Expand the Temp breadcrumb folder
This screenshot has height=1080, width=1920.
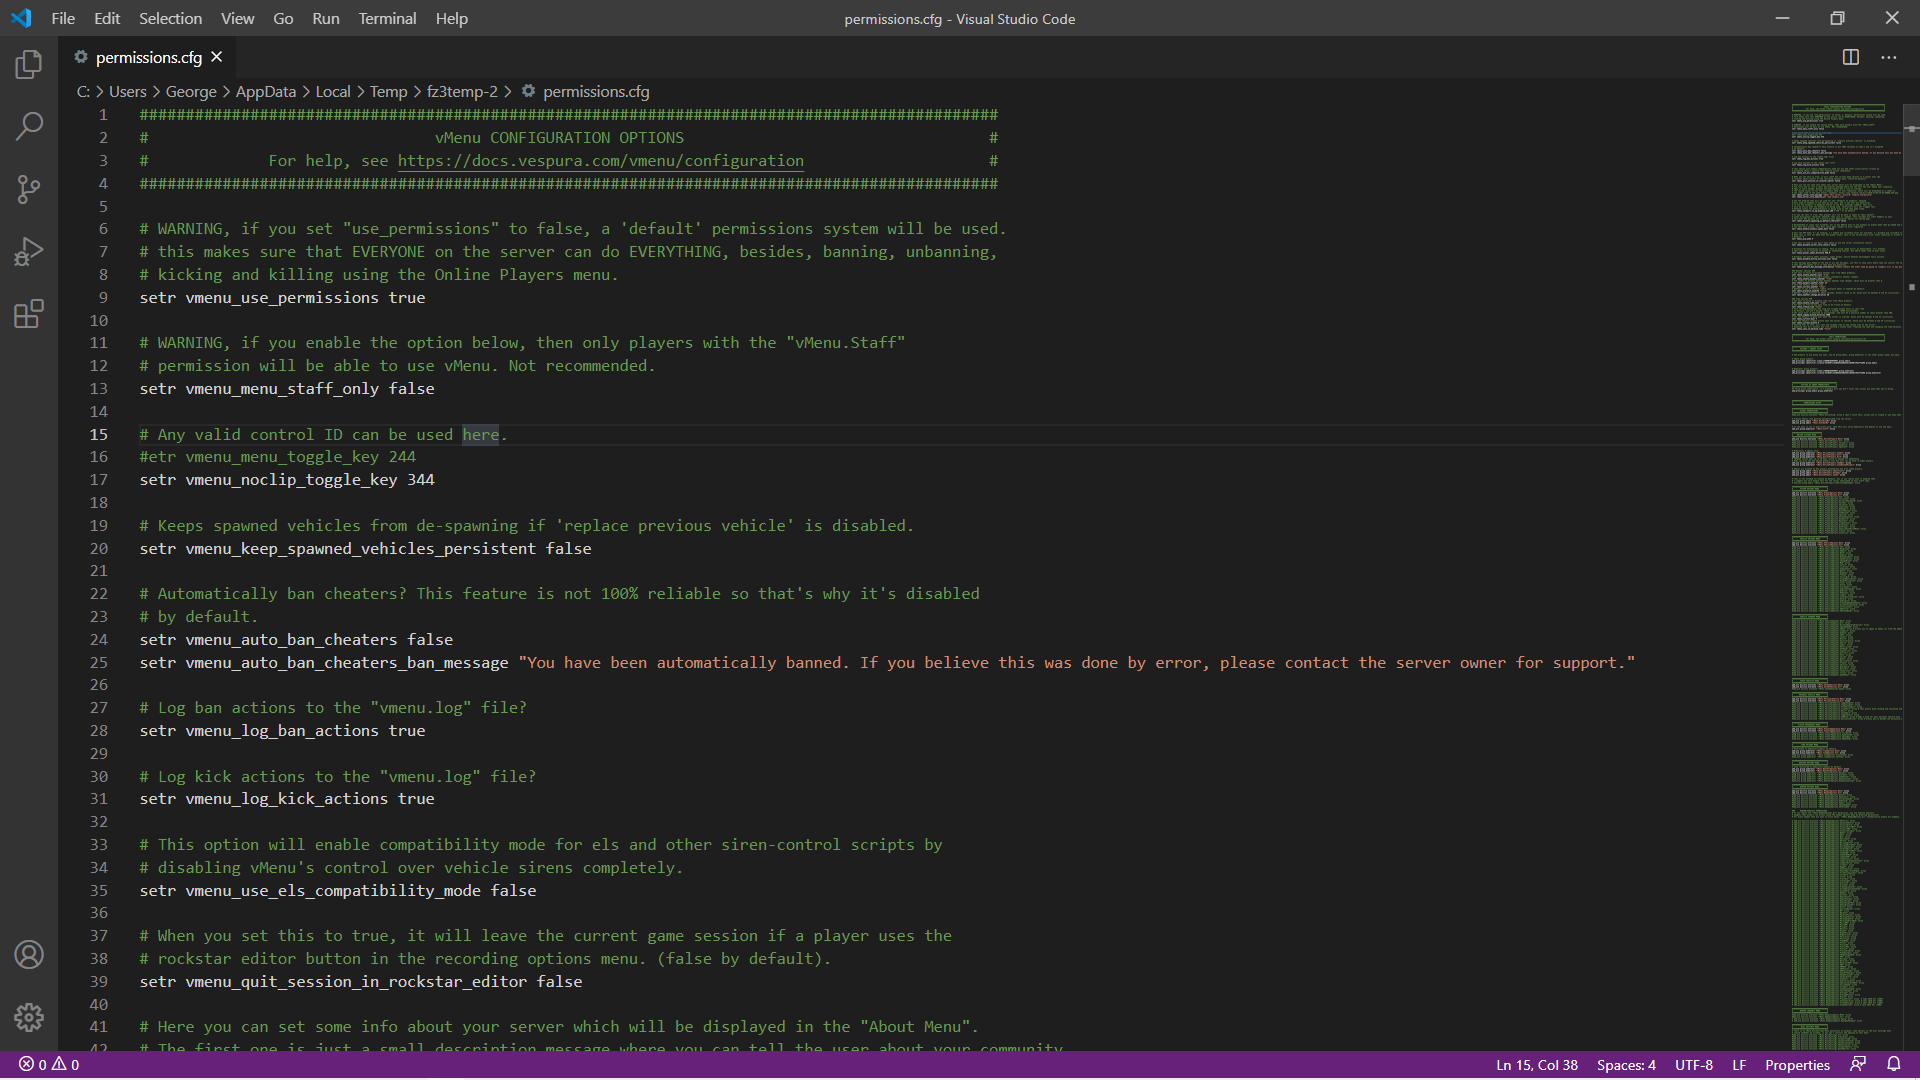(x=388, y=91)
